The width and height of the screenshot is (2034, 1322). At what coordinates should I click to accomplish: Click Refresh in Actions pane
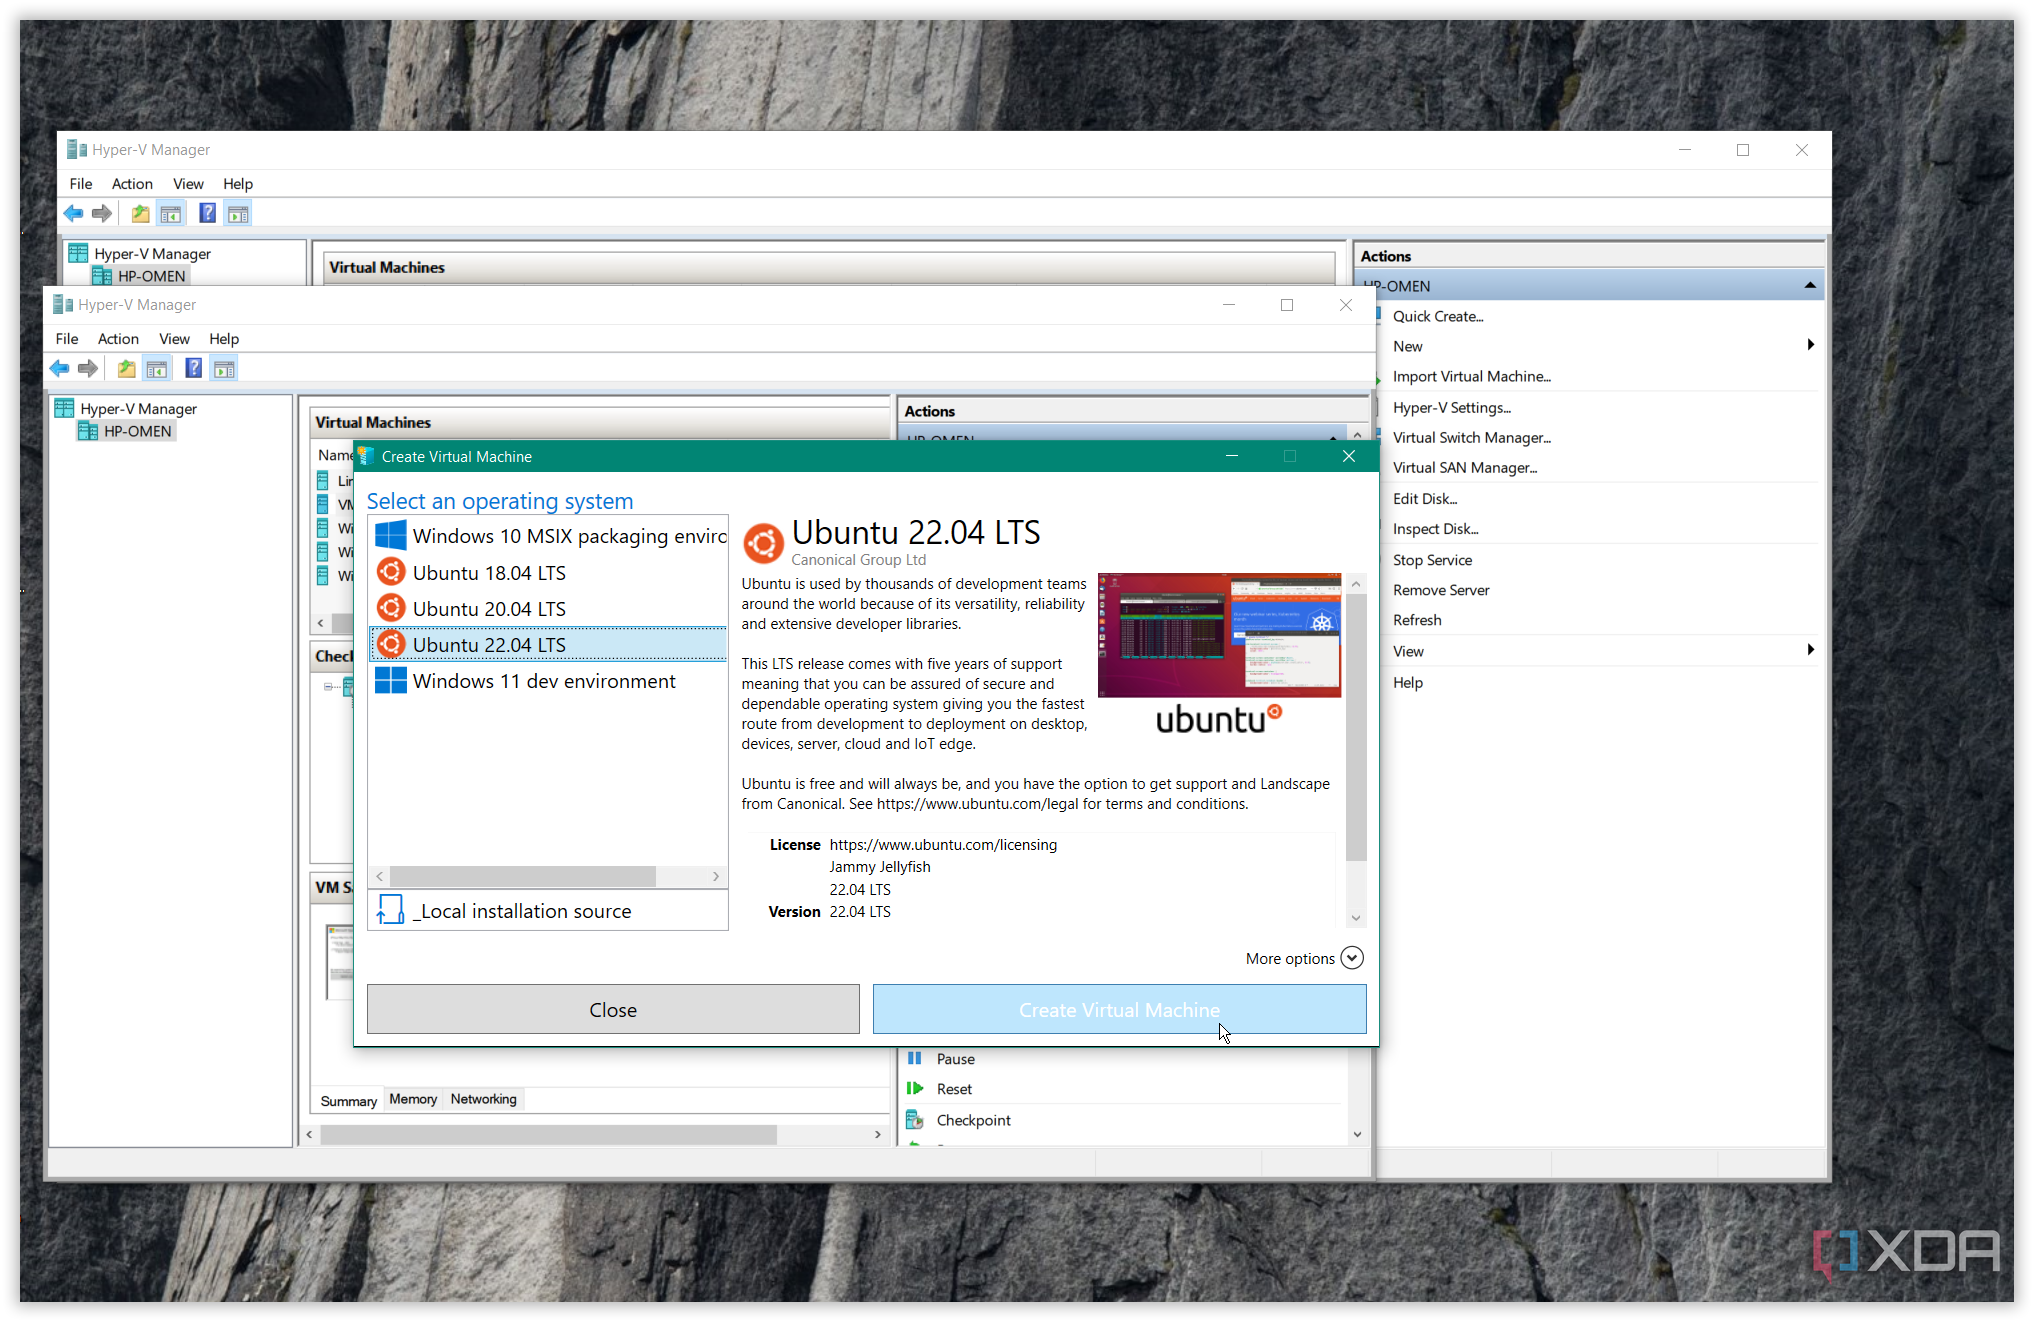pos(1417,620)
